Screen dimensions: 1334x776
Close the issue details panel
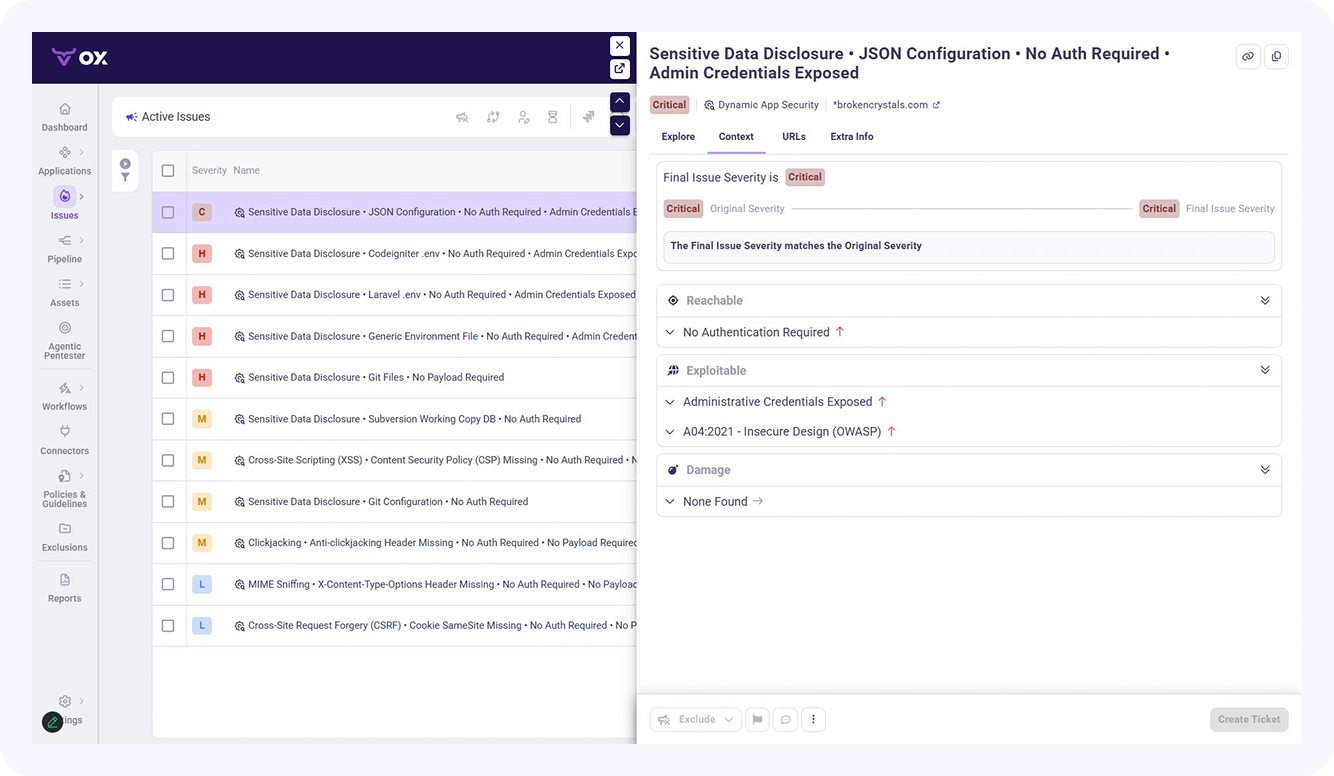point(620,45)
